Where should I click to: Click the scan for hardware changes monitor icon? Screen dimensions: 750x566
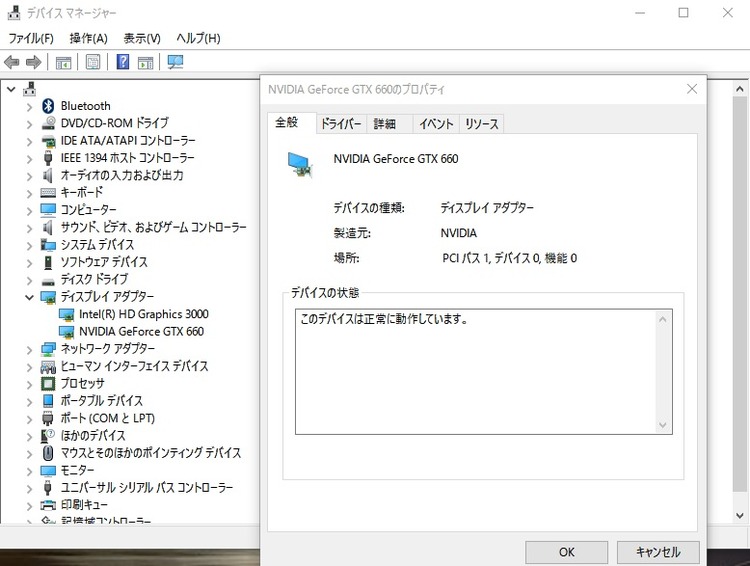176,62
